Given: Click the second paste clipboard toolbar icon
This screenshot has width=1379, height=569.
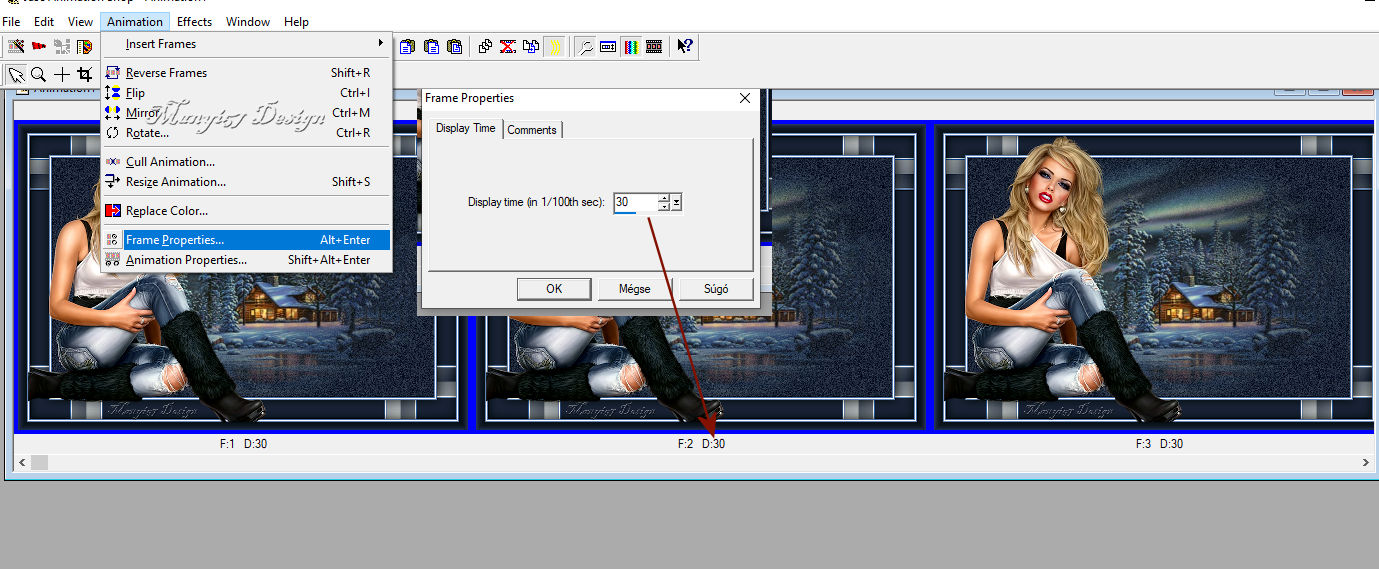Looking at the screenshot, I should coord(431,46).
